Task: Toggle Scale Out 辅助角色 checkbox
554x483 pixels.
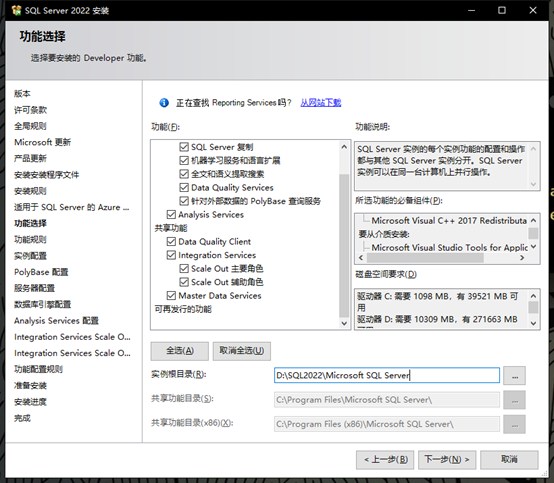Action: 184,282
